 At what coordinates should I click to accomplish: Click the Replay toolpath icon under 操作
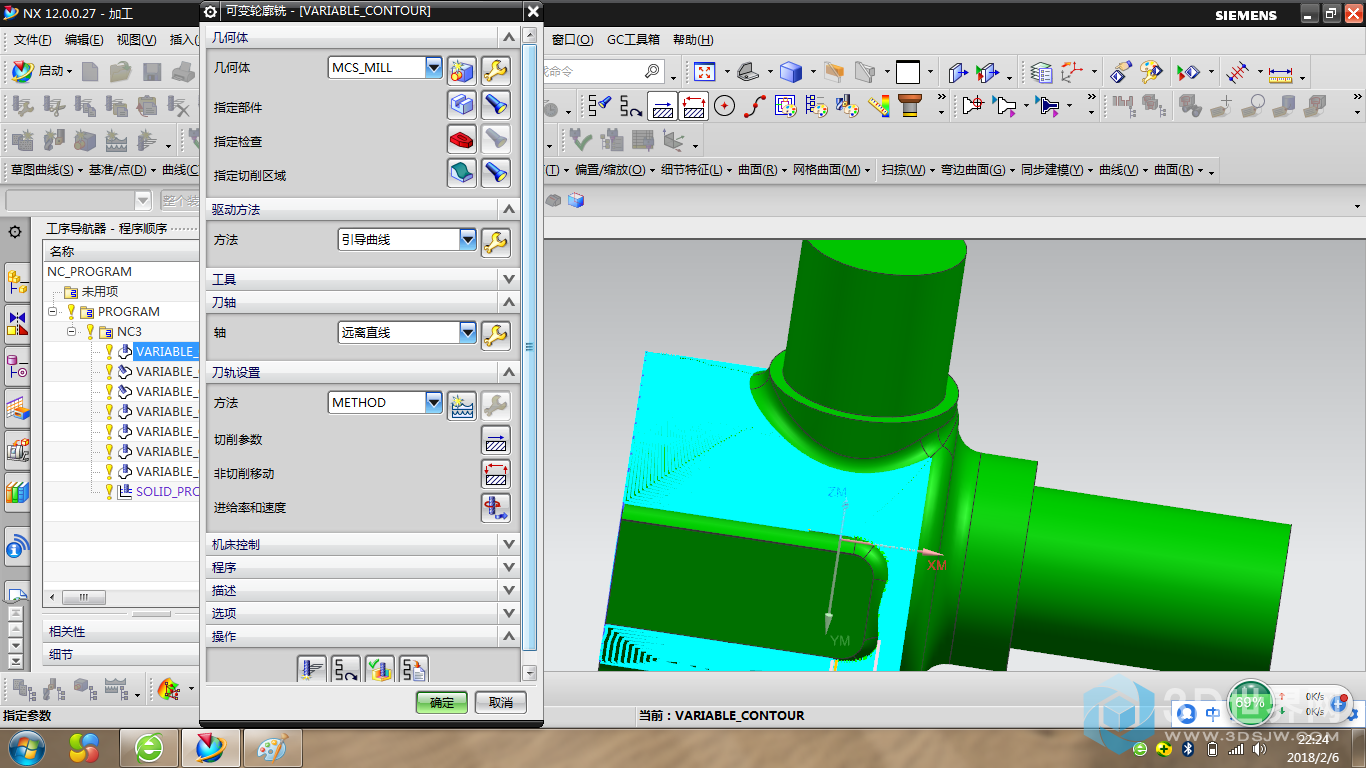(346, 669)
